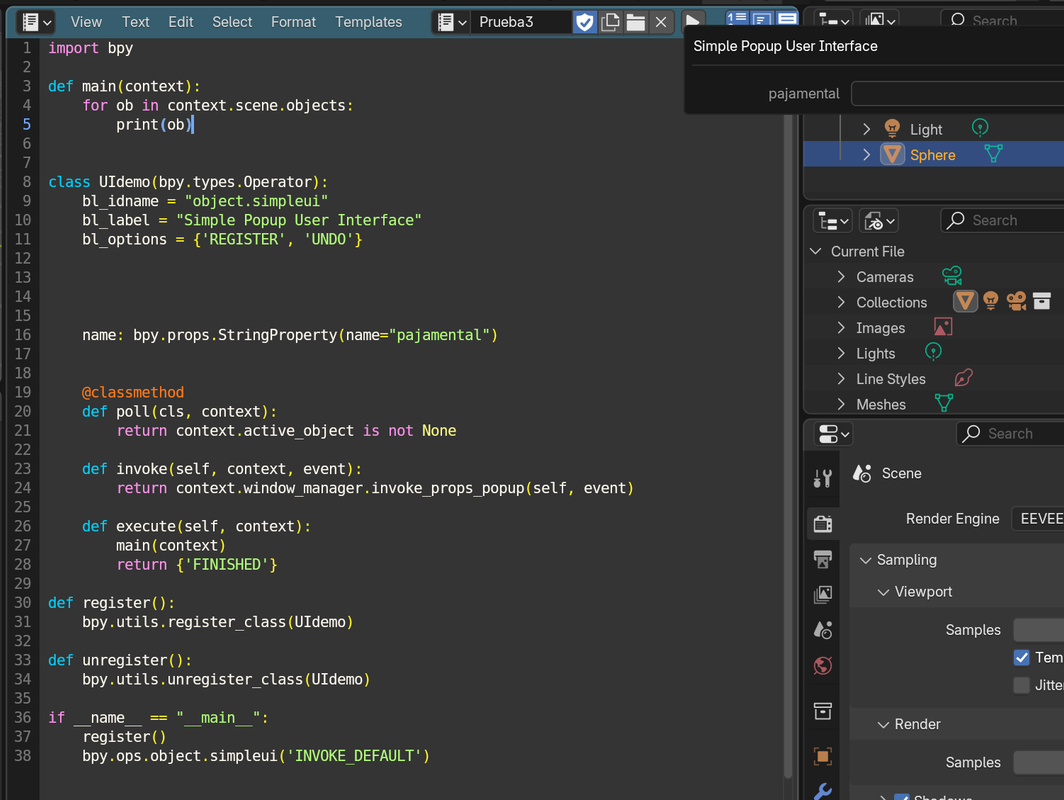Open Blender File display mode dropdown

pos(879,221)
